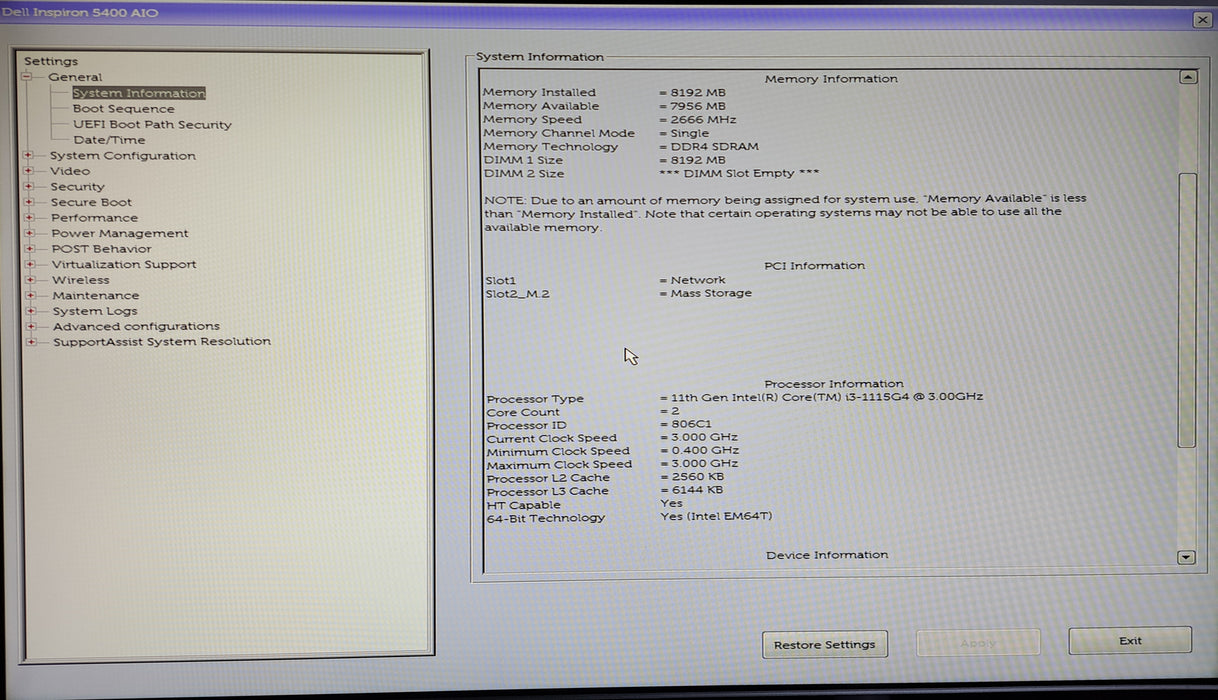The height and width of the screenshot is (700, 1218).
Task: Expand the Maintenance node
Action: (31, 295)
